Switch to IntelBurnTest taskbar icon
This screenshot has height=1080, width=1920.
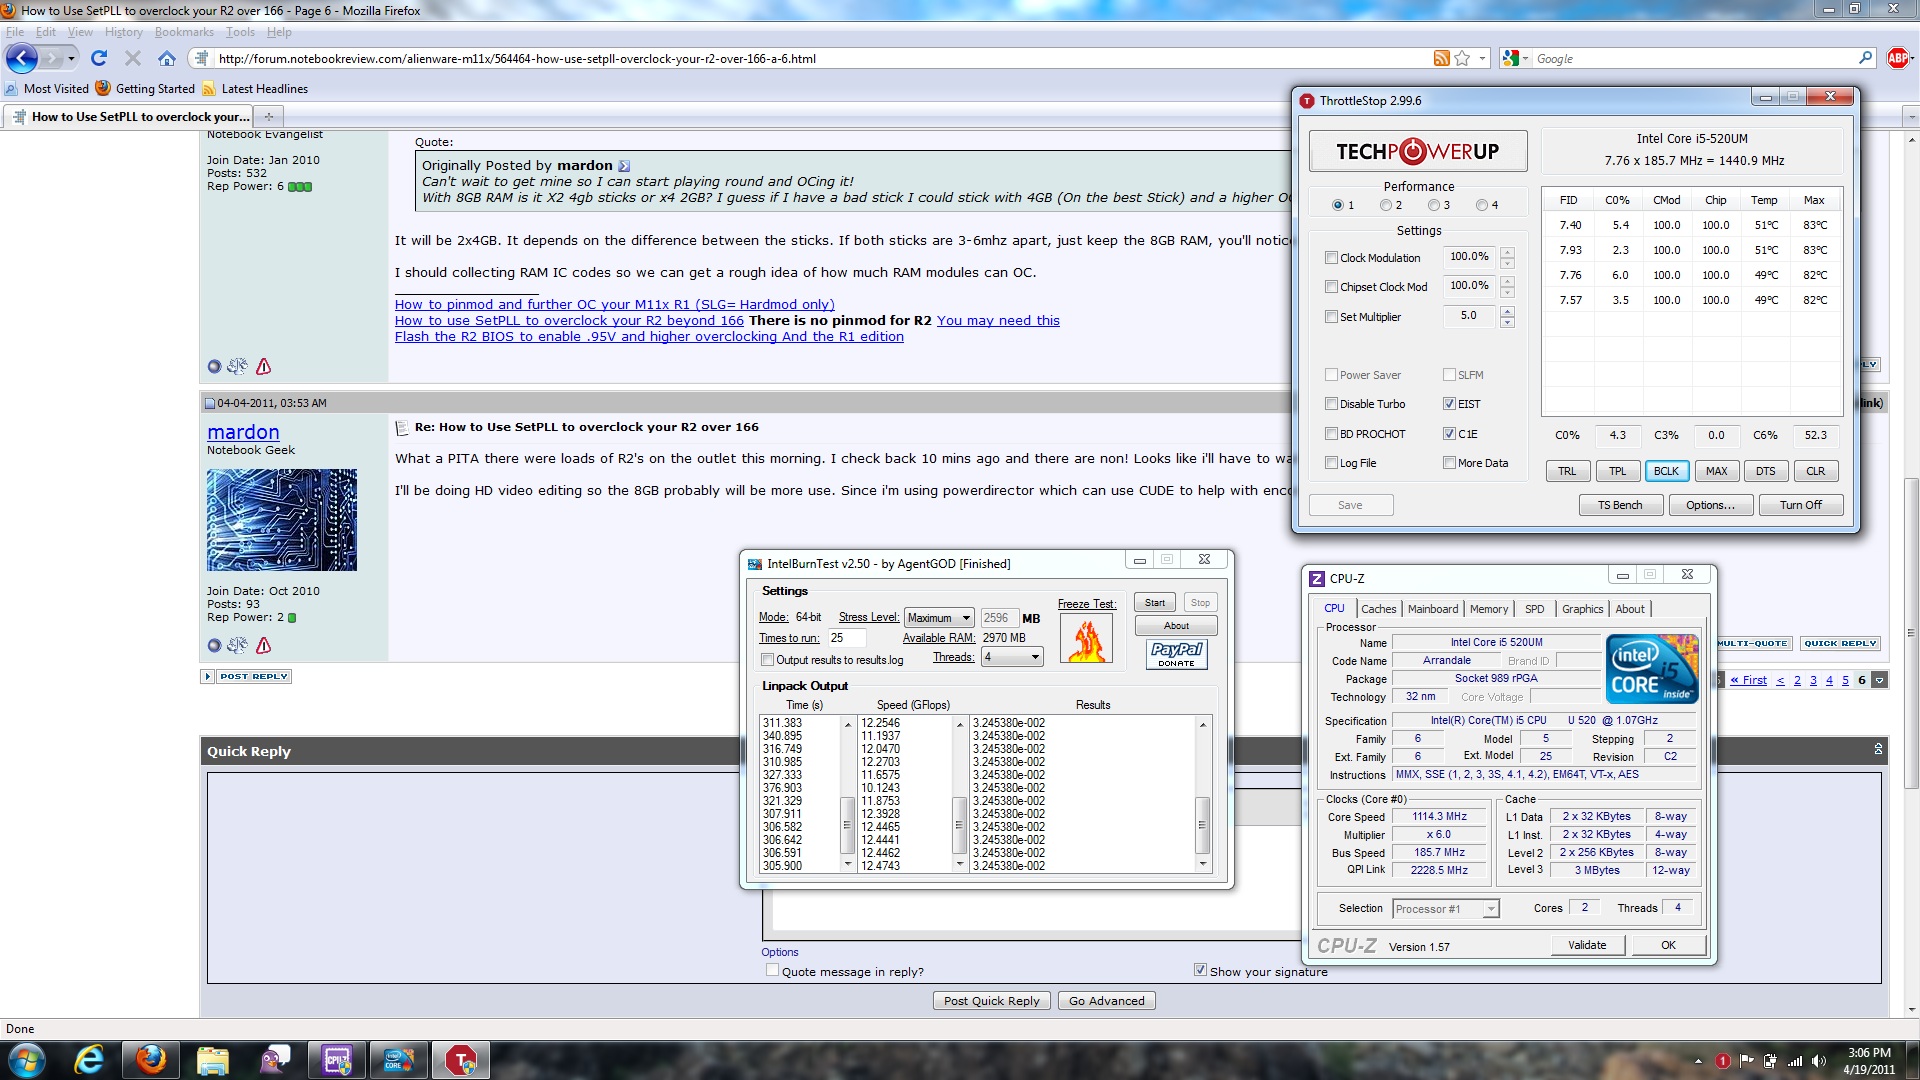(x=398, y=1060)
